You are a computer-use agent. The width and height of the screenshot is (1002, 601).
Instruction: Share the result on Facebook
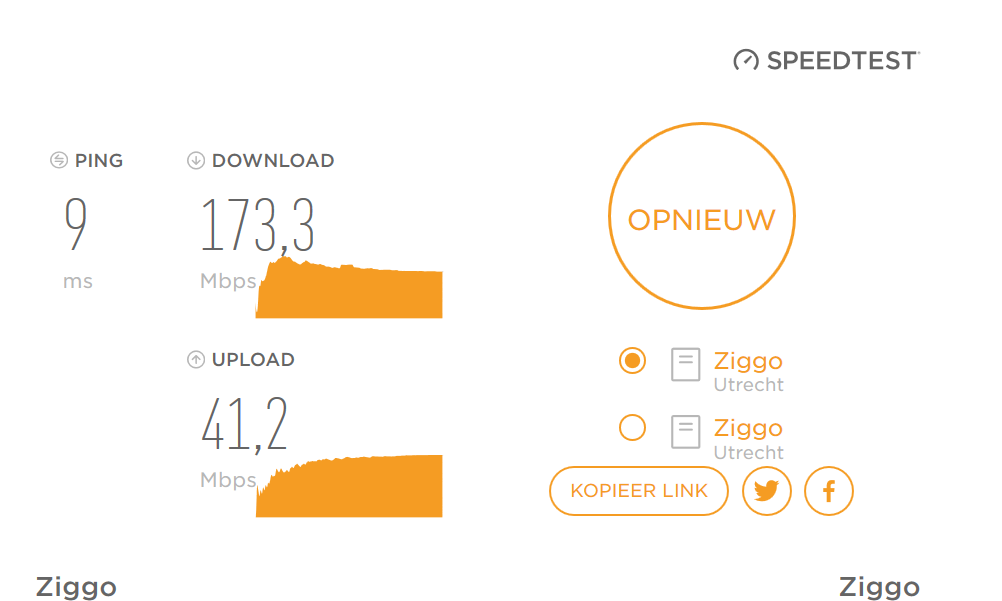(829, 491)
